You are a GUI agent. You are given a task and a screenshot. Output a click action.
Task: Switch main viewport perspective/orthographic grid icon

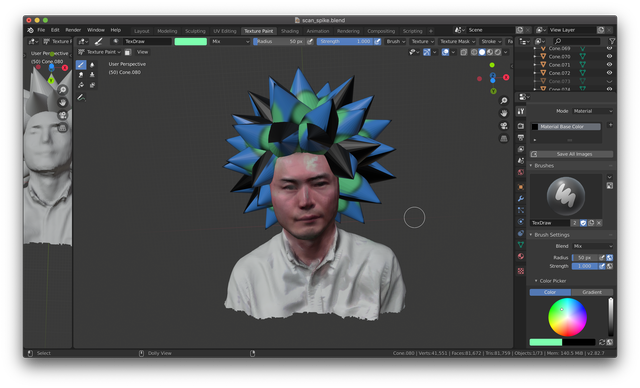tap(504, 138)
